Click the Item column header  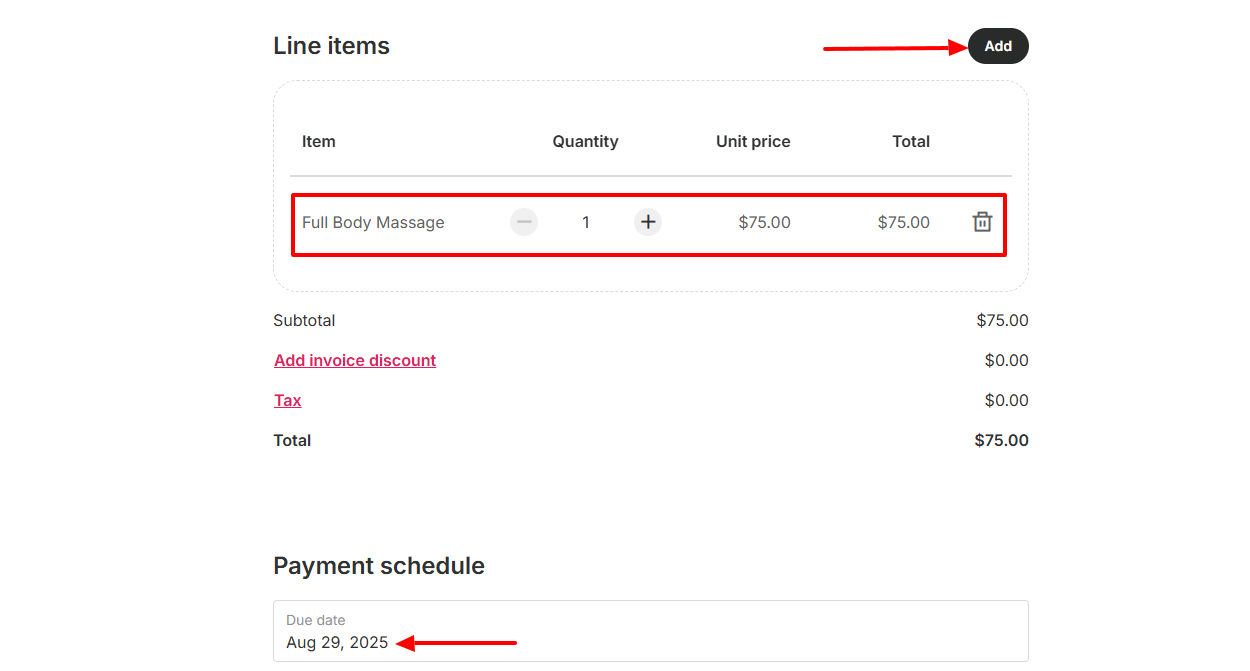pos(319,141)
